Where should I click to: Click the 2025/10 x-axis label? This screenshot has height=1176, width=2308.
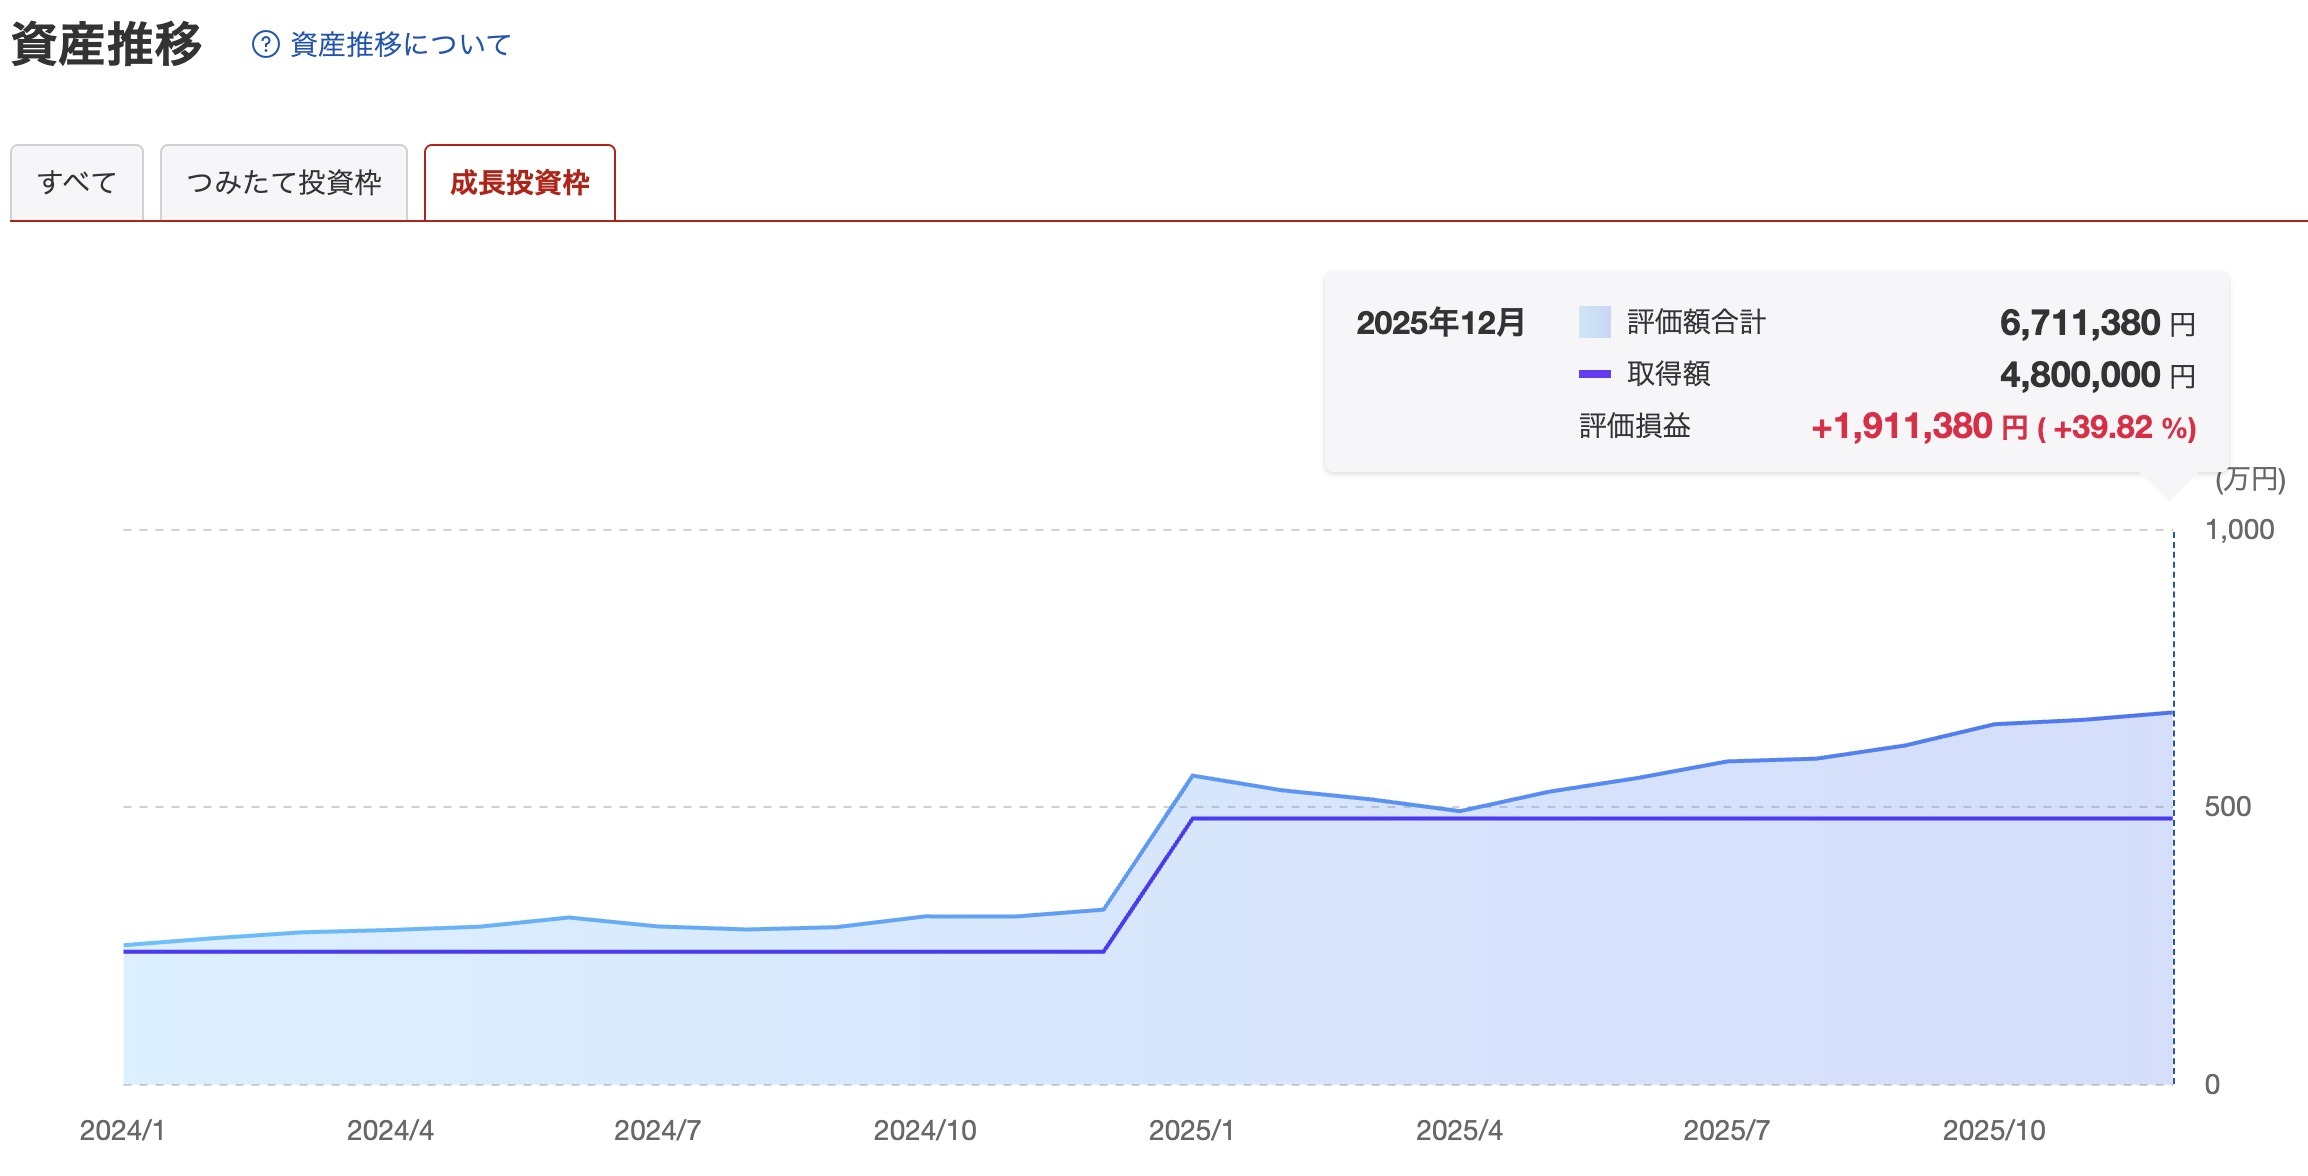pyautogui.click(x=1993, y=1130)
